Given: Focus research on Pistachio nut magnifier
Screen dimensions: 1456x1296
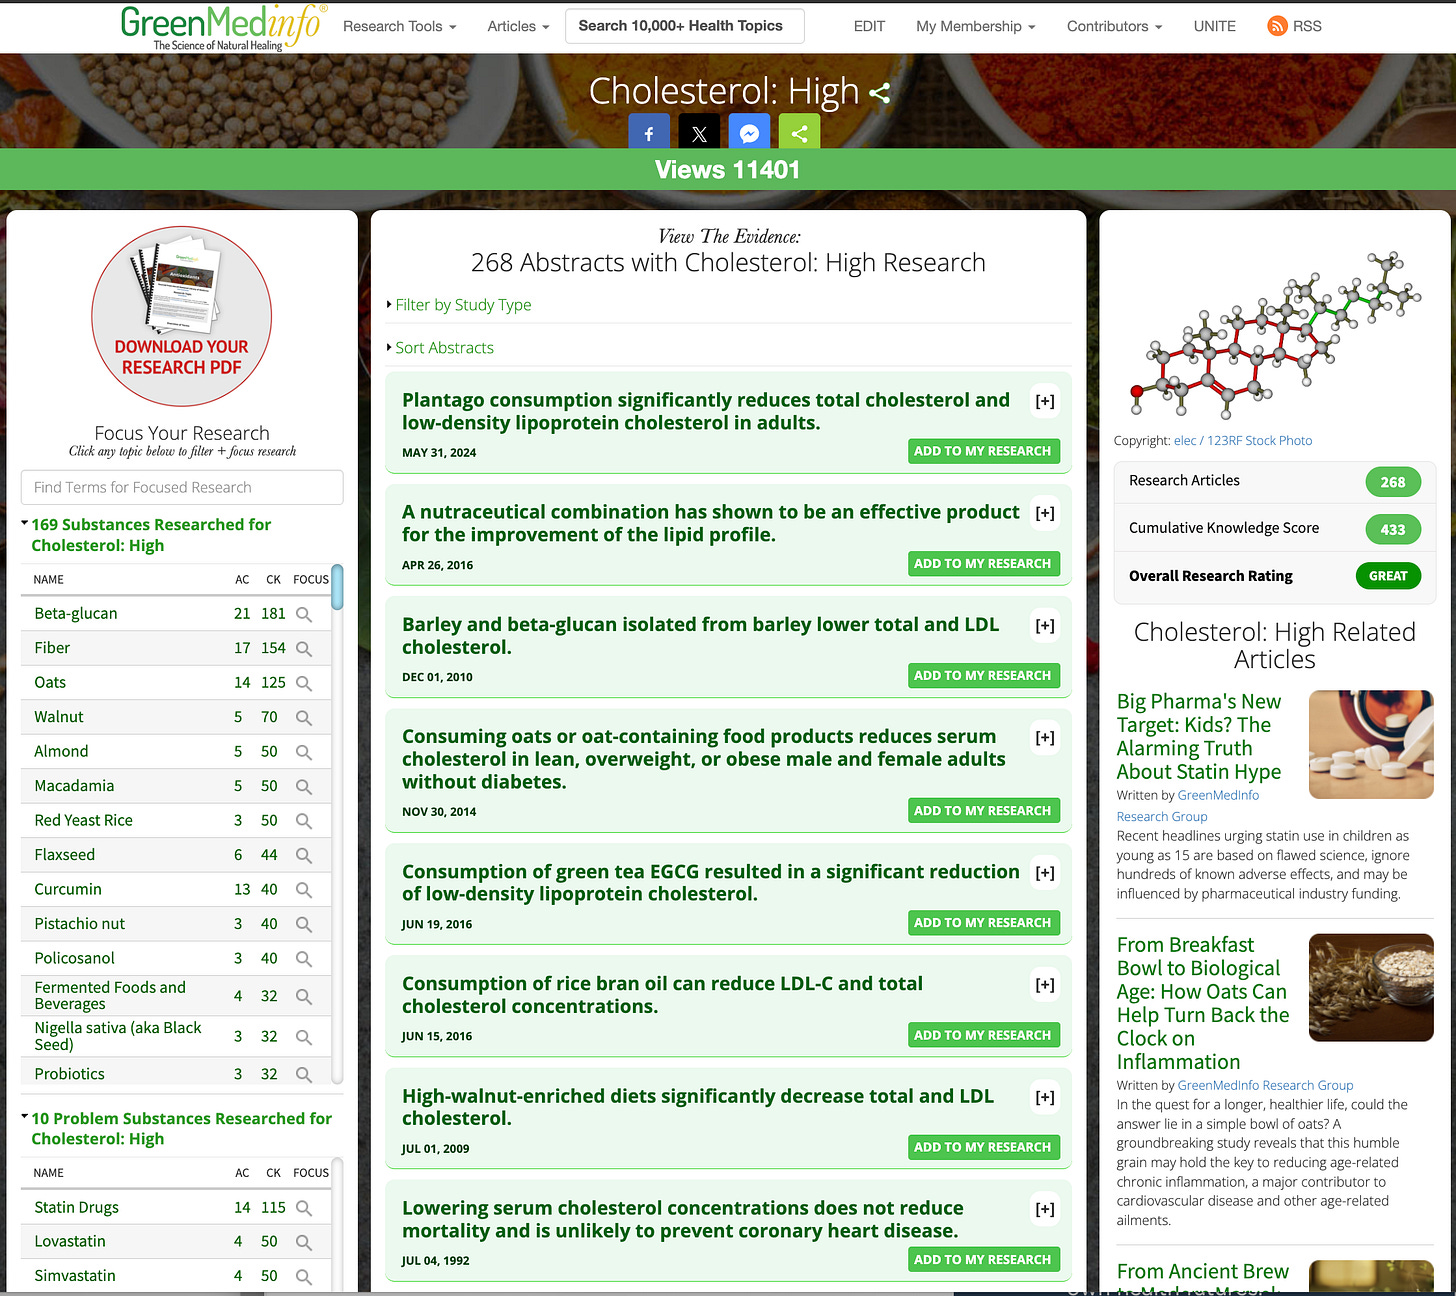Looking at the screenshot, I should [x=304, y=925].
